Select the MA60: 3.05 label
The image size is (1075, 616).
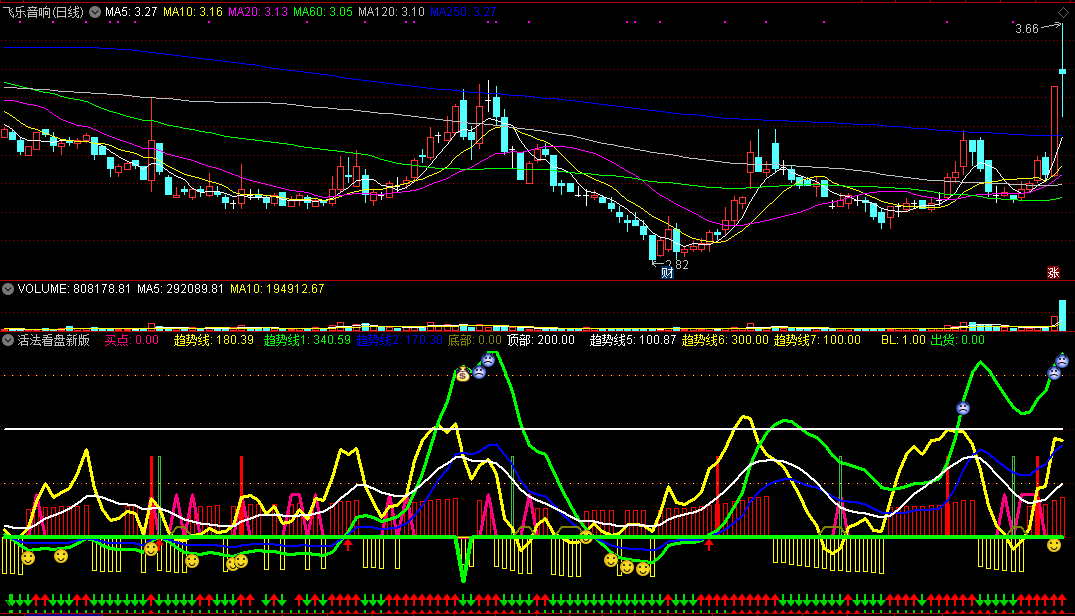pyautogui.click(x=323, y=12)
